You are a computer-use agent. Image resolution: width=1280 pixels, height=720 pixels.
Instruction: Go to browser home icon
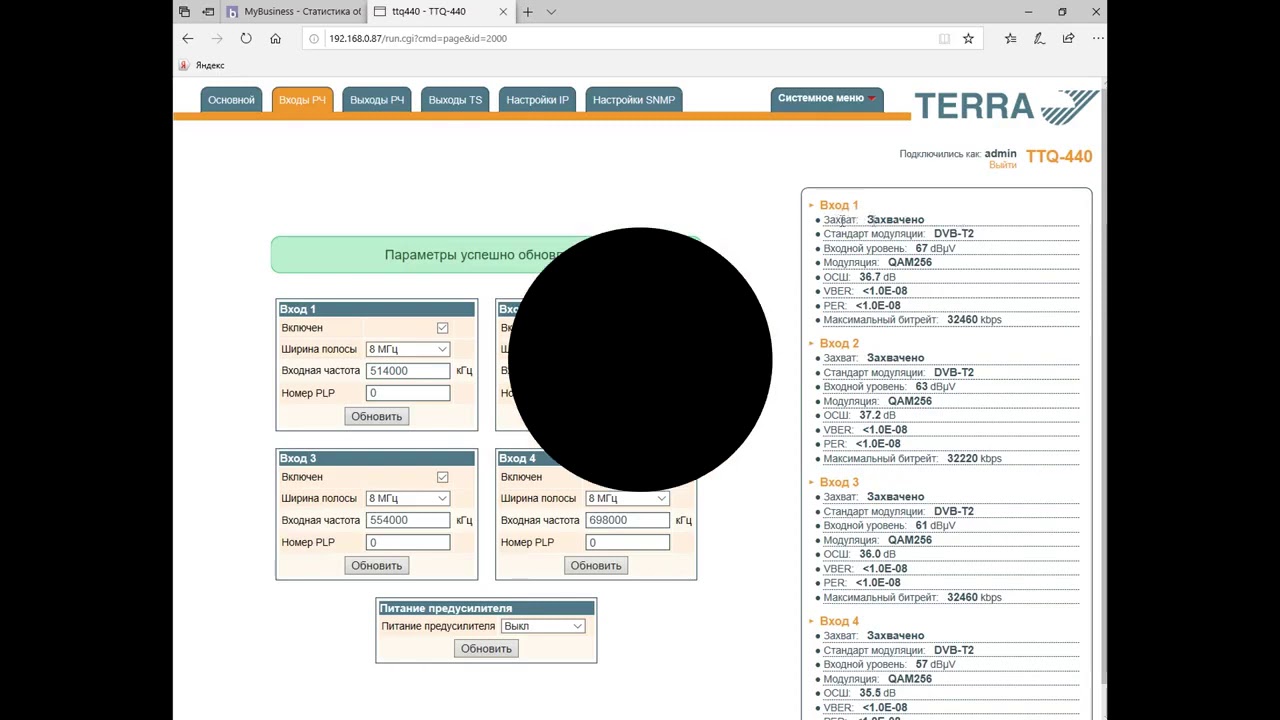click(x=275, y=38)
